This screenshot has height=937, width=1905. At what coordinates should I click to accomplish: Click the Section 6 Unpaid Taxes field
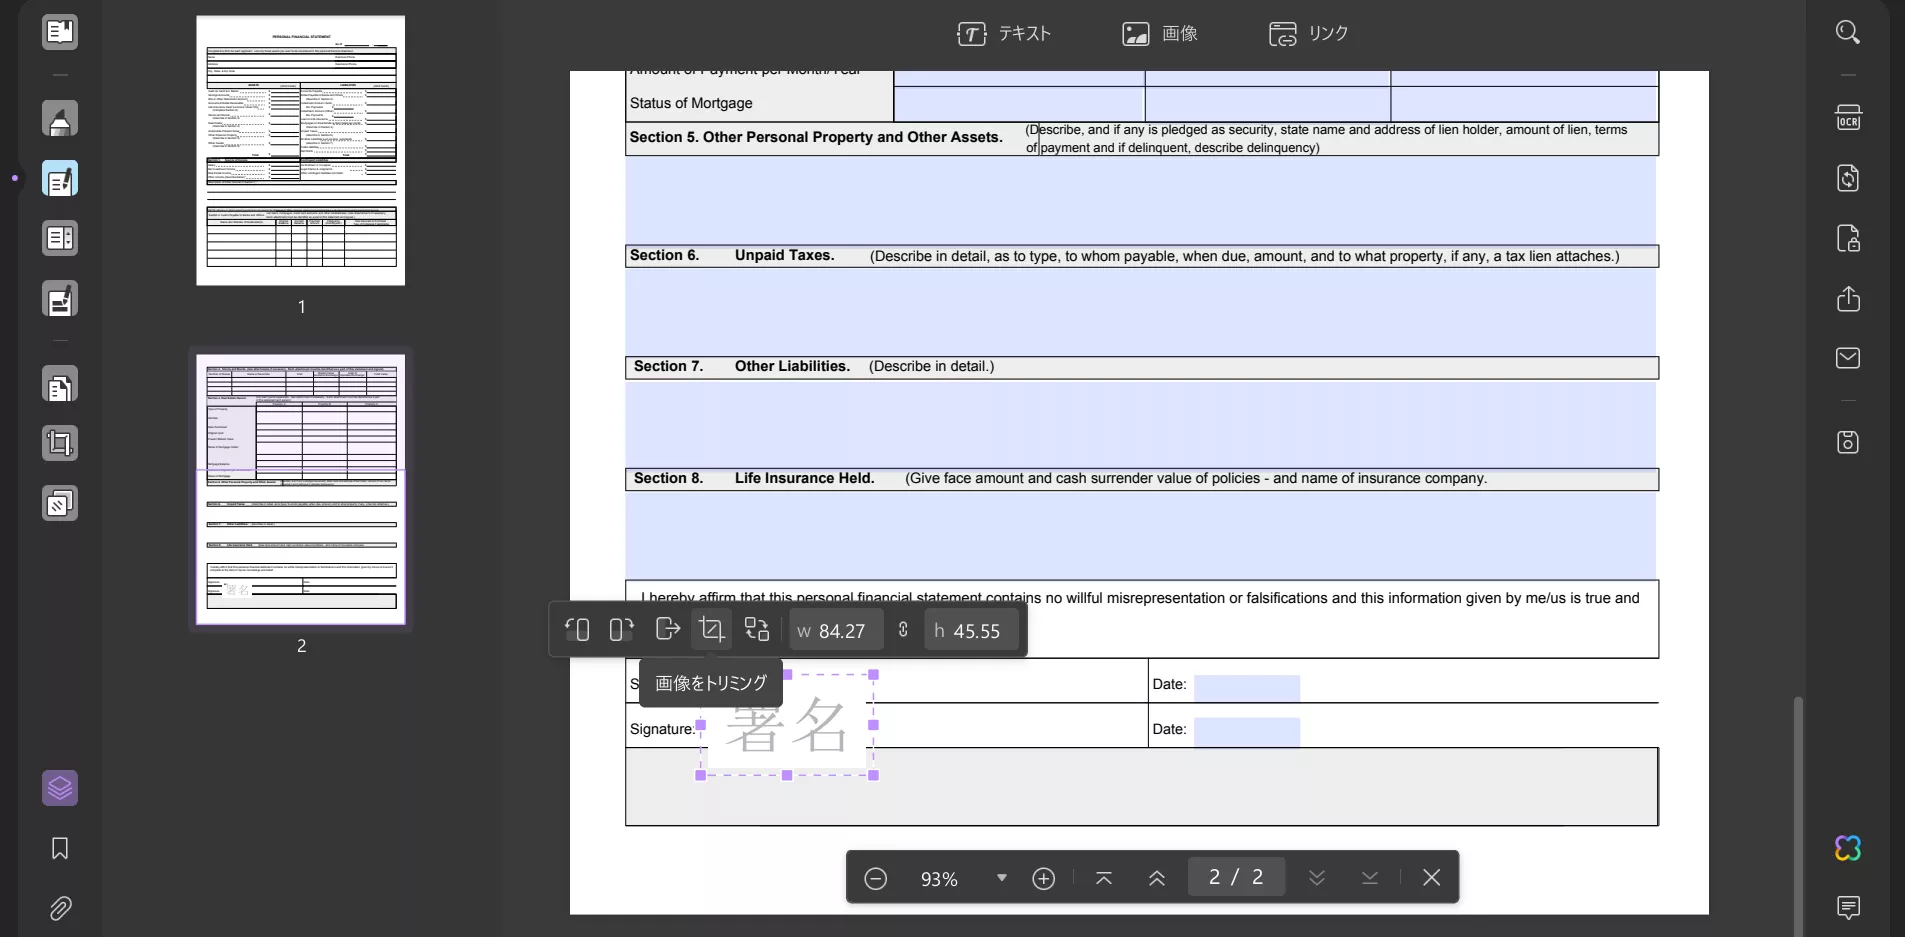[1141, 311]
